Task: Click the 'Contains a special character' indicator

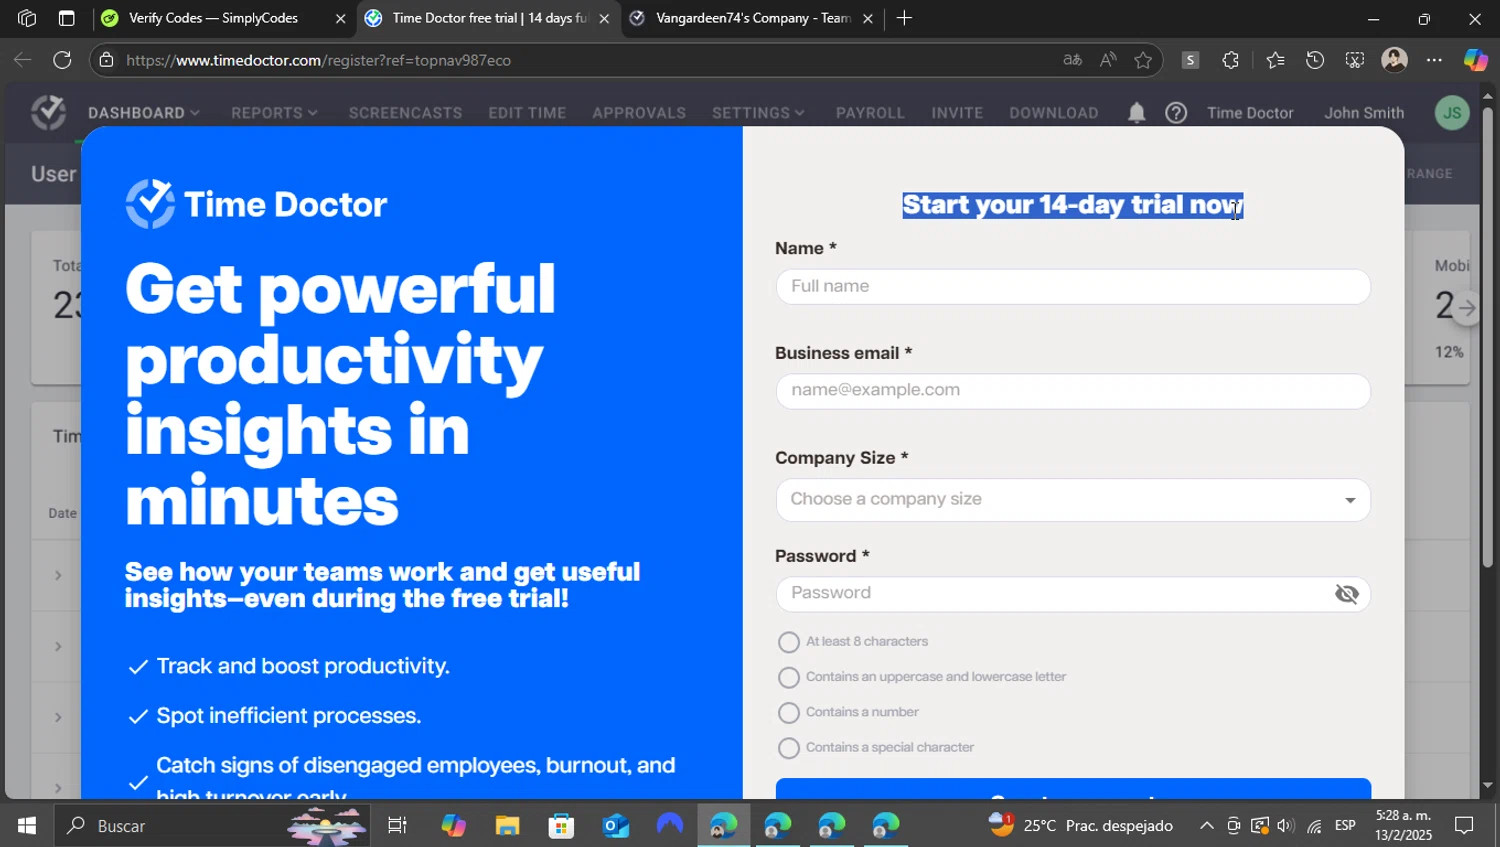Action: pyautogui.click(x=789, y=748)
